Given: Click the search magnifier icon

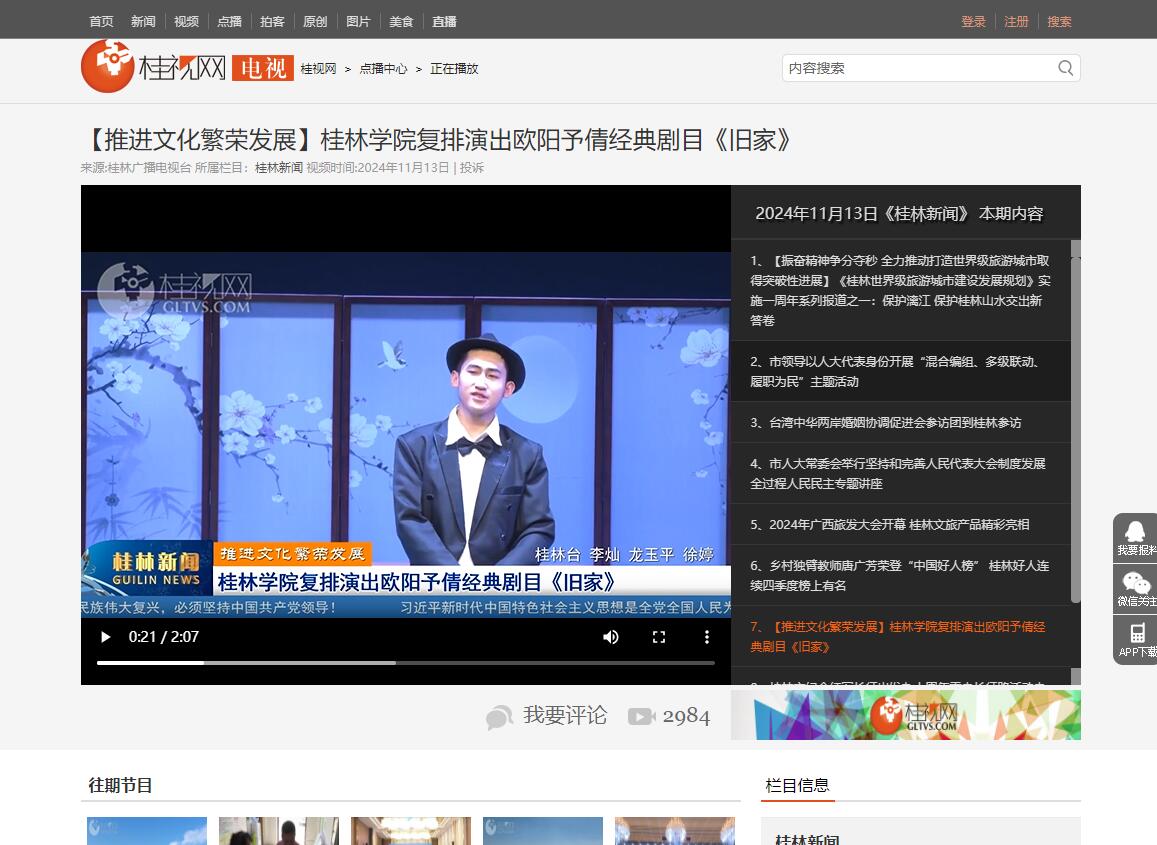Looking at the screenshot, I should 1065,68.
